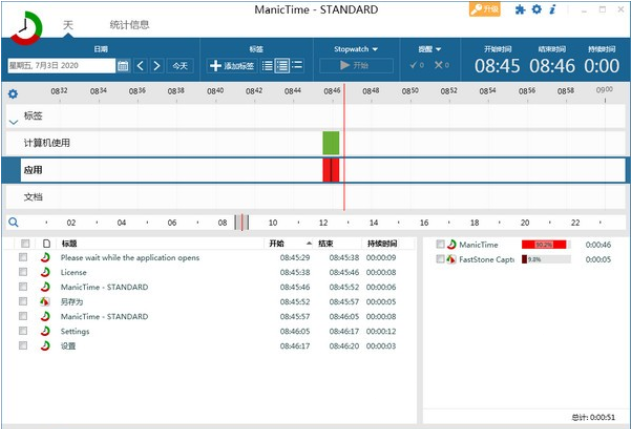
Task: Click the red application usage block
Action: pos(331,170)
